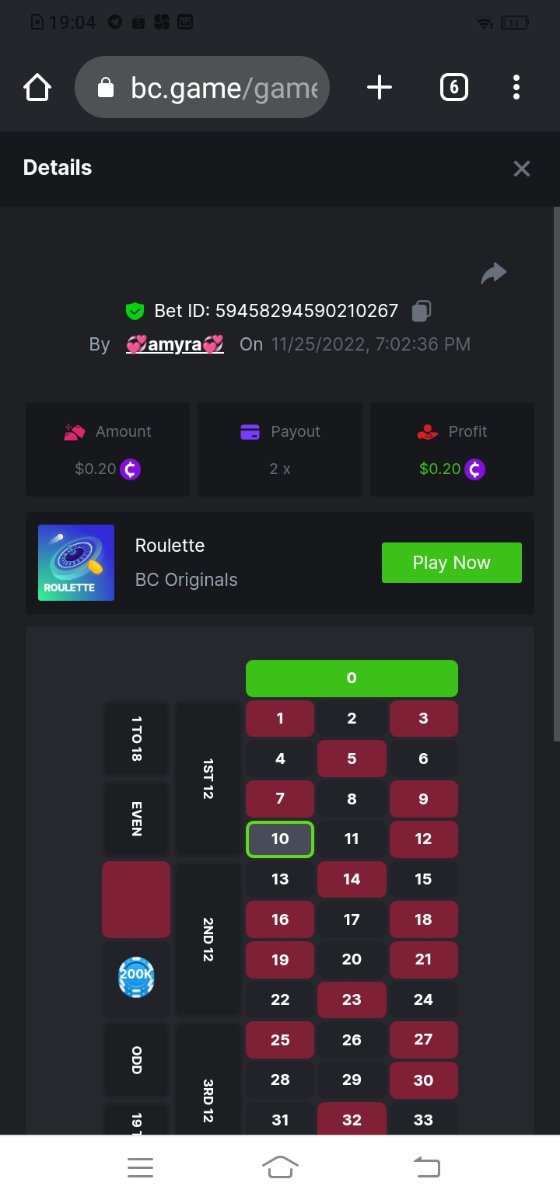Close the Details panel
The image size is (560, 1200).
(x=521, y=169)
